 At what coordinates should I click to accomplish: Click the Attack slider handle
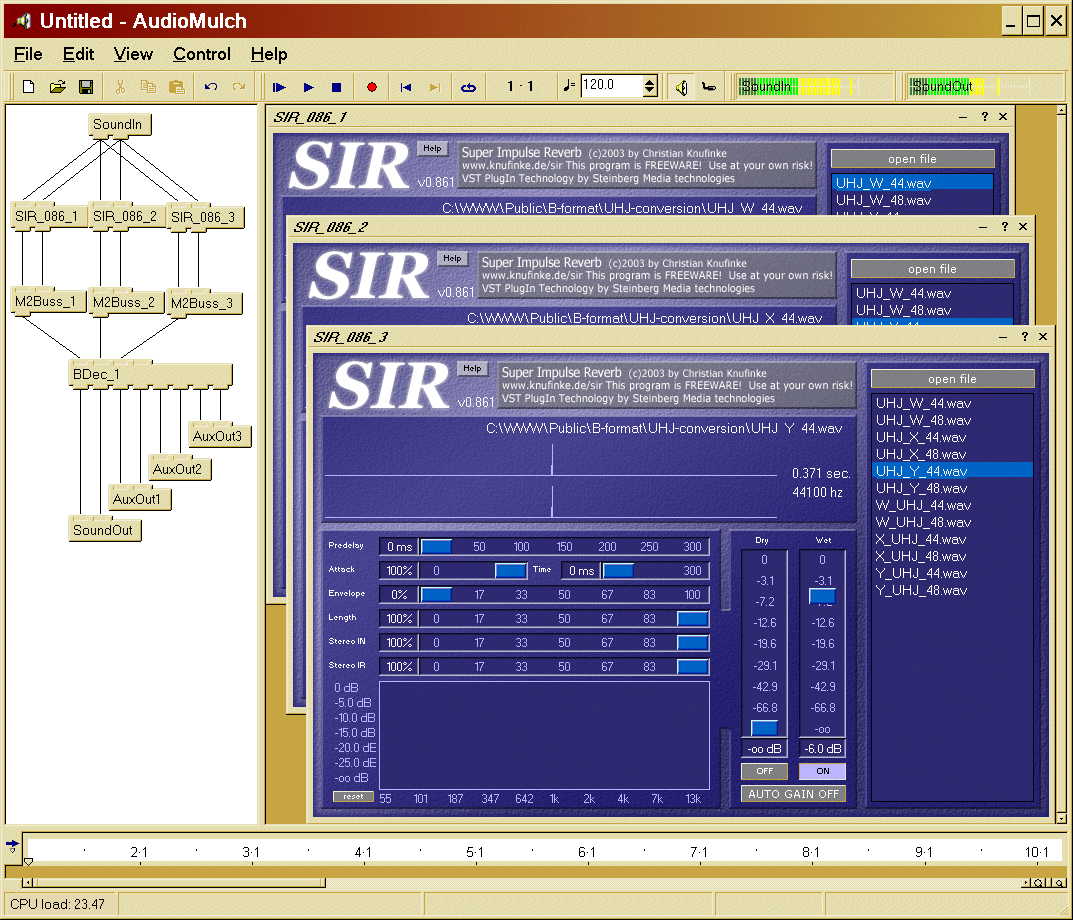click(510, 570)
